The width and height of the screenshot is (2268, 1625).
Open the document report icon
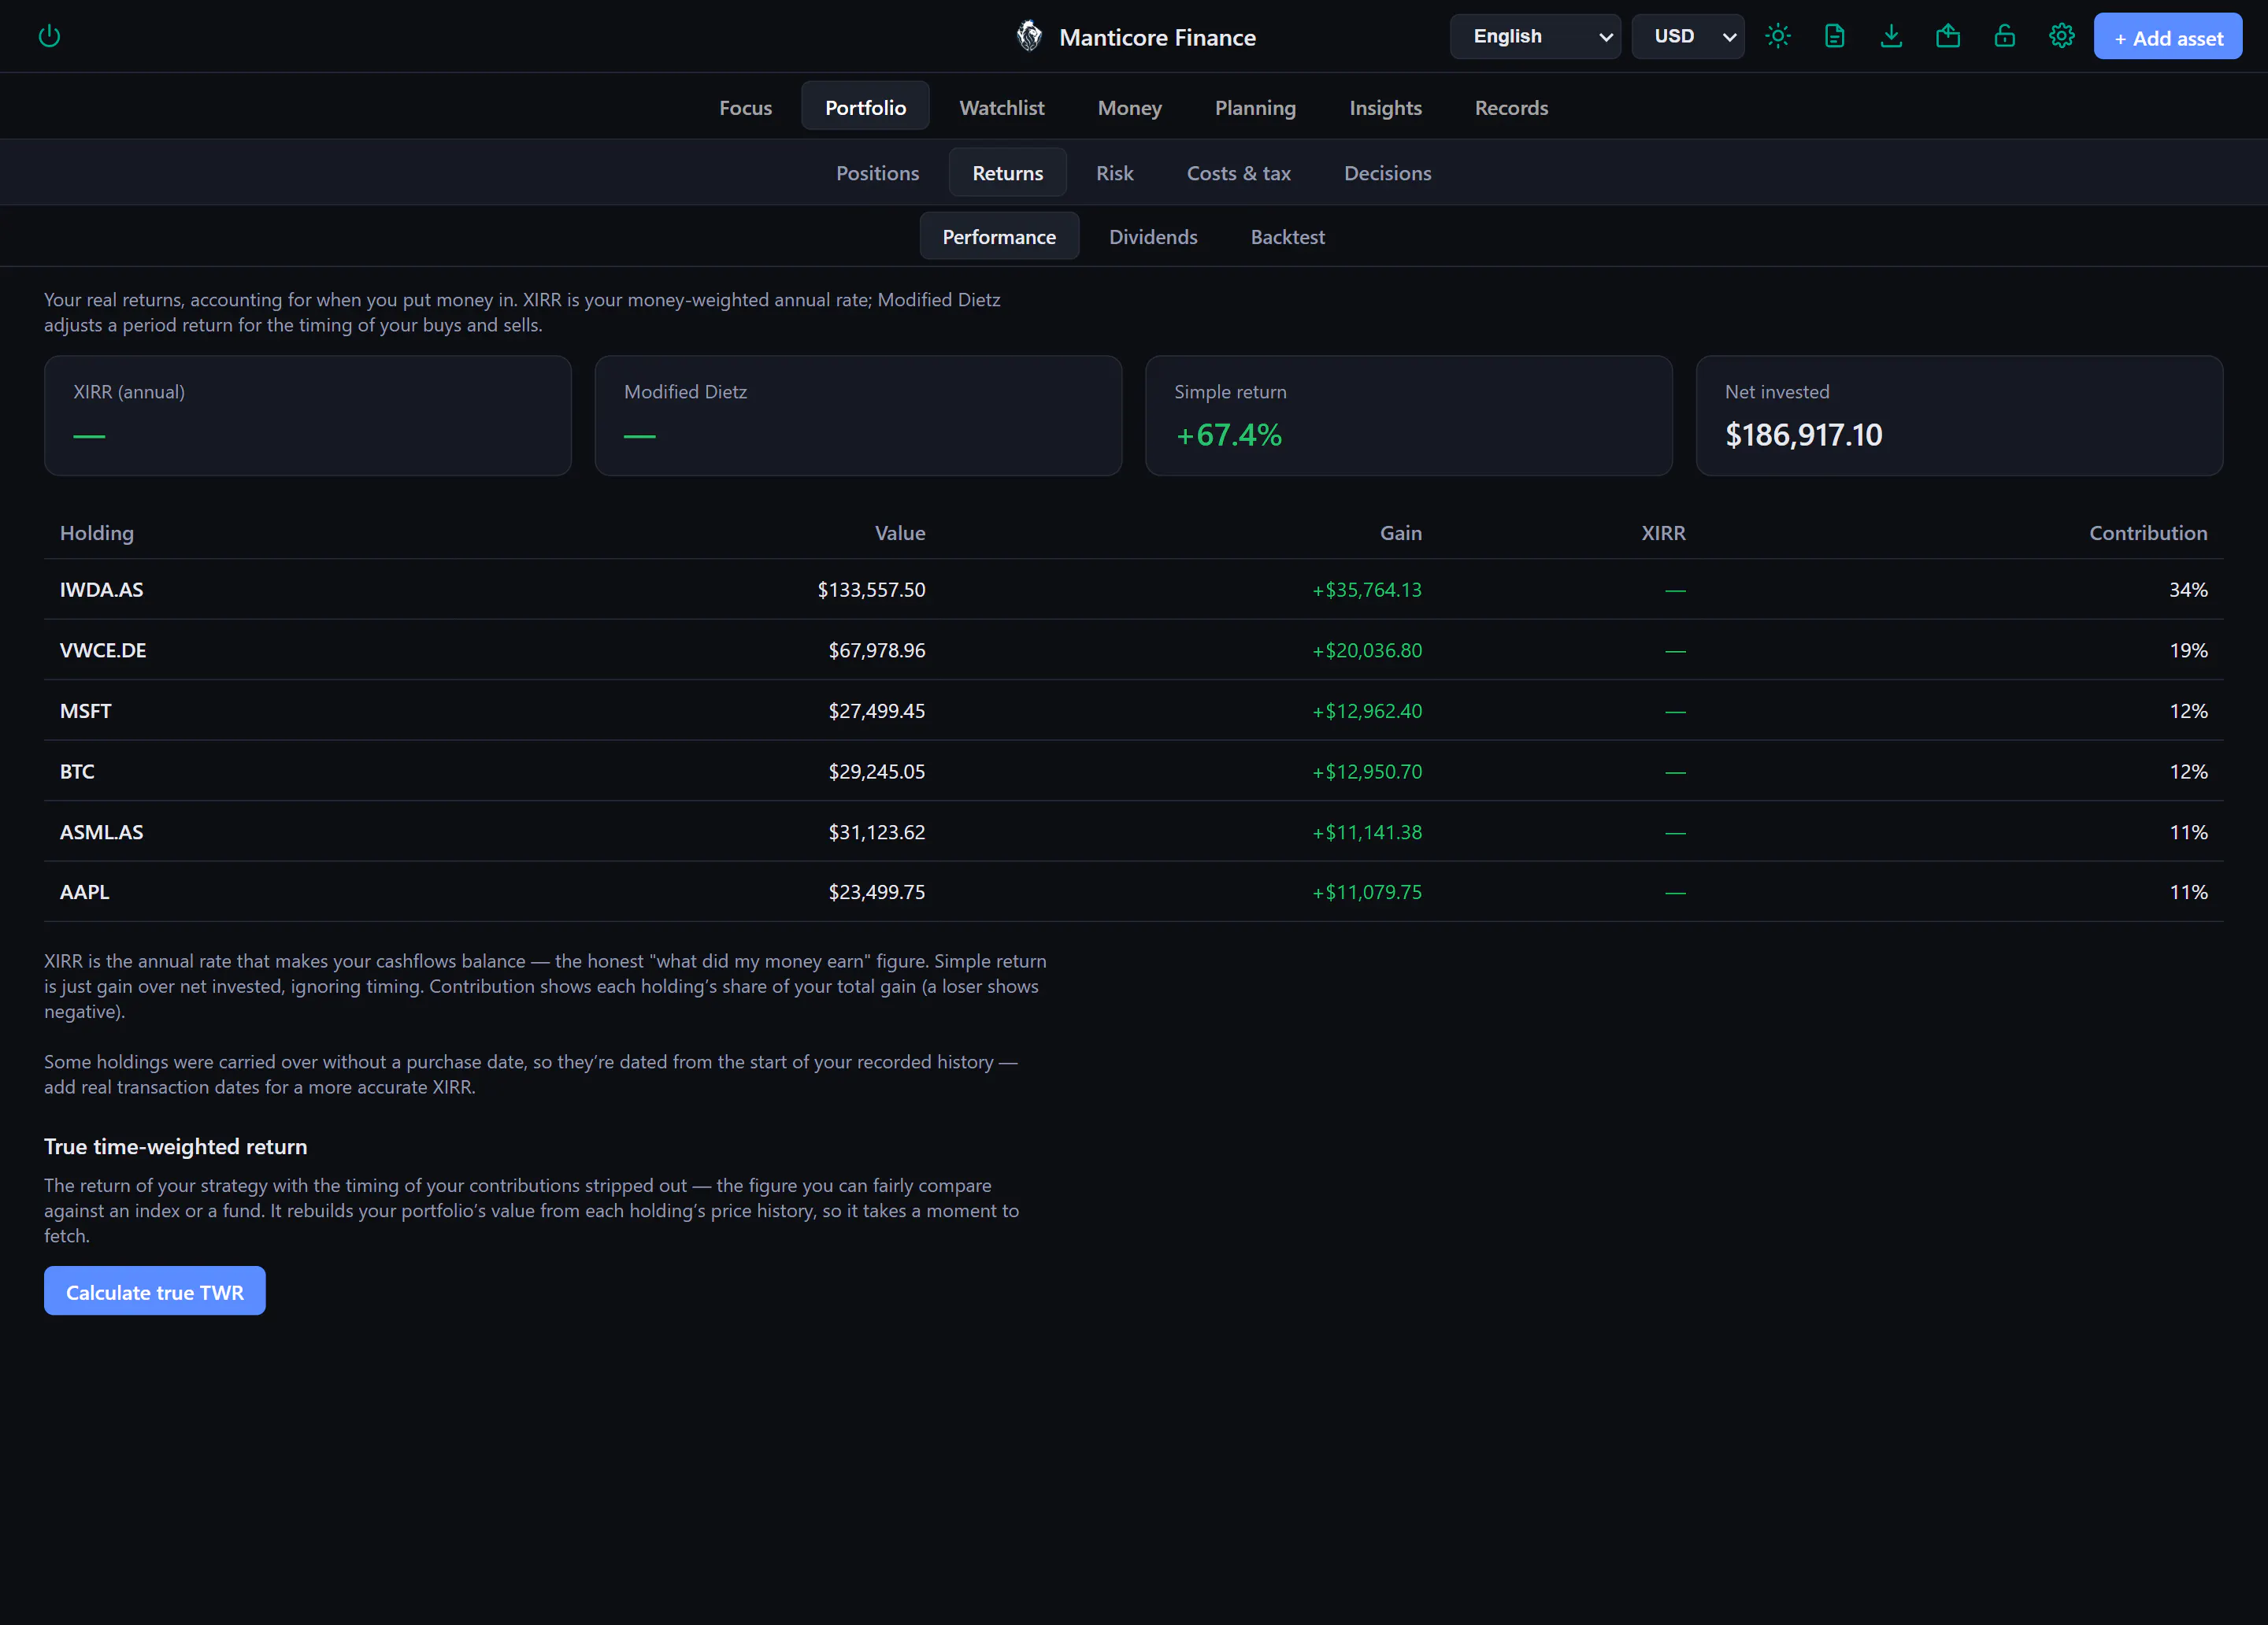click(x=1834, y=37)
